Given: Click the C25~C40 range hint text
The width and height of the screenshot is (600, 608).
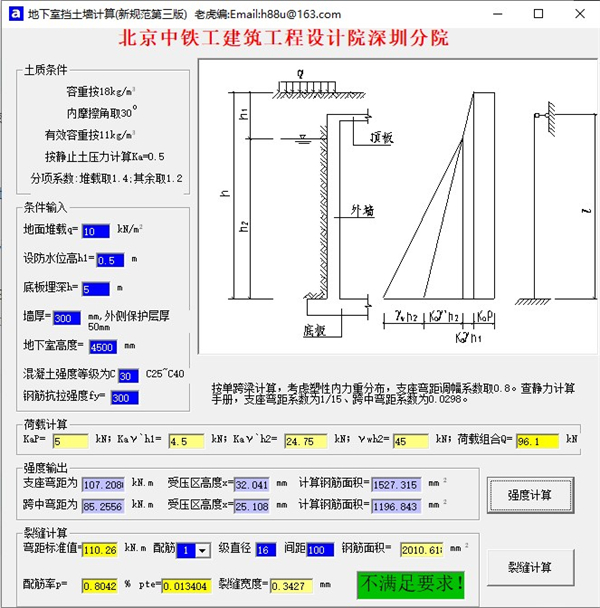Looking at the screenshot, I should click(165, 374).
